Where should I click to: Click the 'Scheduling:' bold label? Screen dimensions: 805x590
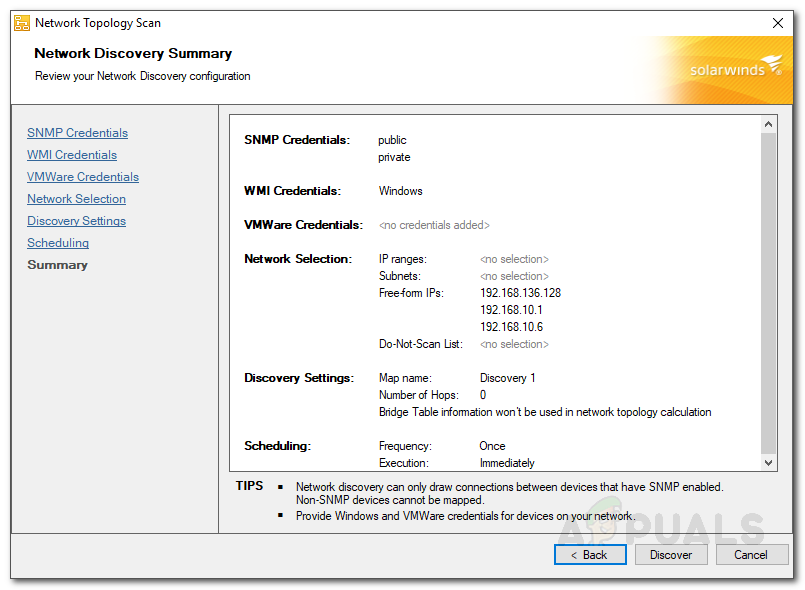click(x=278, y=446)
